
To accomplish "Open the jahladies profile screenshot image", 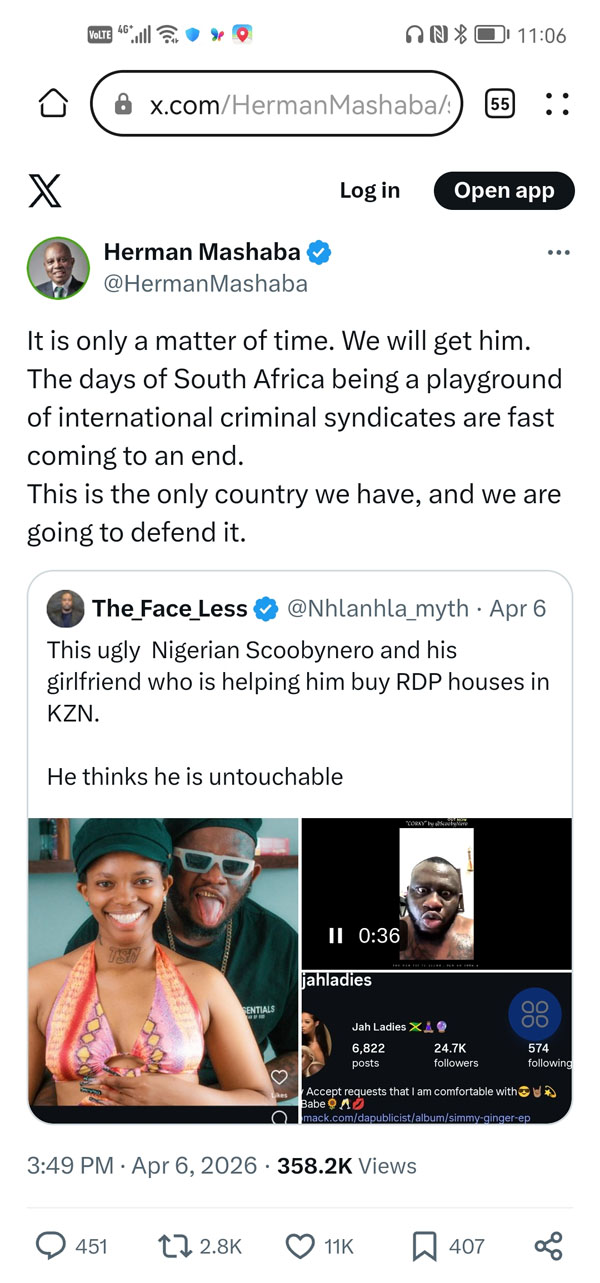I will coord(437,1047).
